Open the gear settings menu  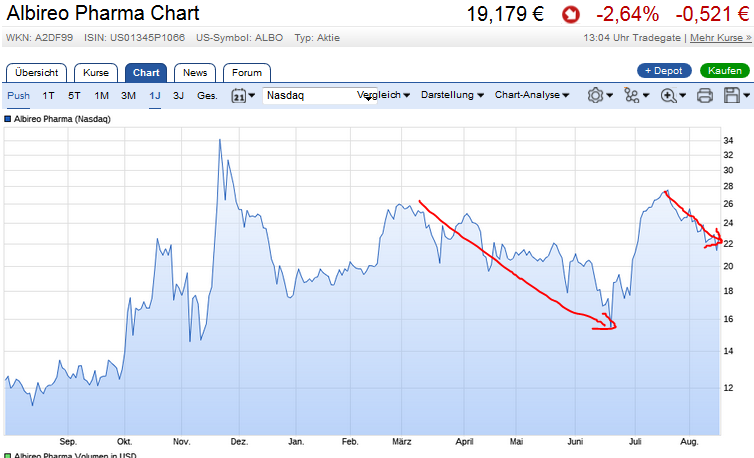click(595, 95)
